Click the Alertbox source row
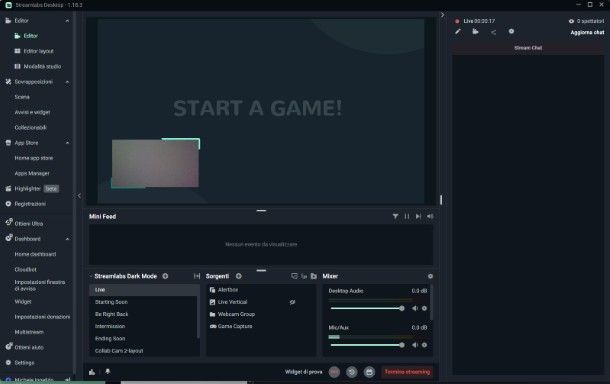The image size is (610, 384). click(261, 290)
